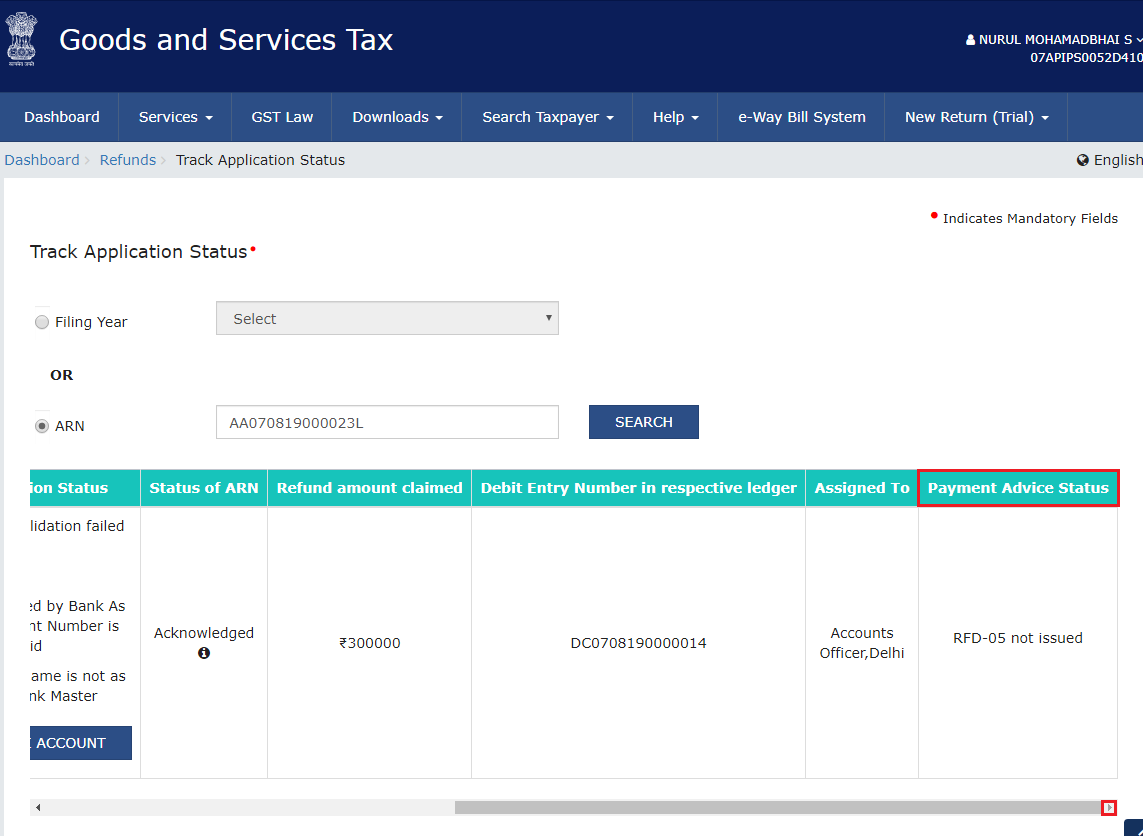This screenshot has width=1144, height=836.
Task: Expand the New Return (Trial) menu
Action: (976, 117)
